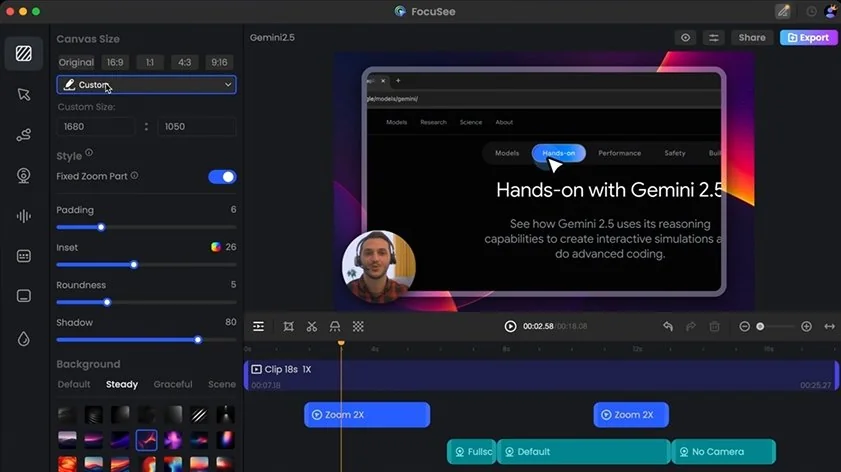Select the Crop tool in timeline toolbar
Viewport: 841px width, 472px height.
(x=289, y=326)
